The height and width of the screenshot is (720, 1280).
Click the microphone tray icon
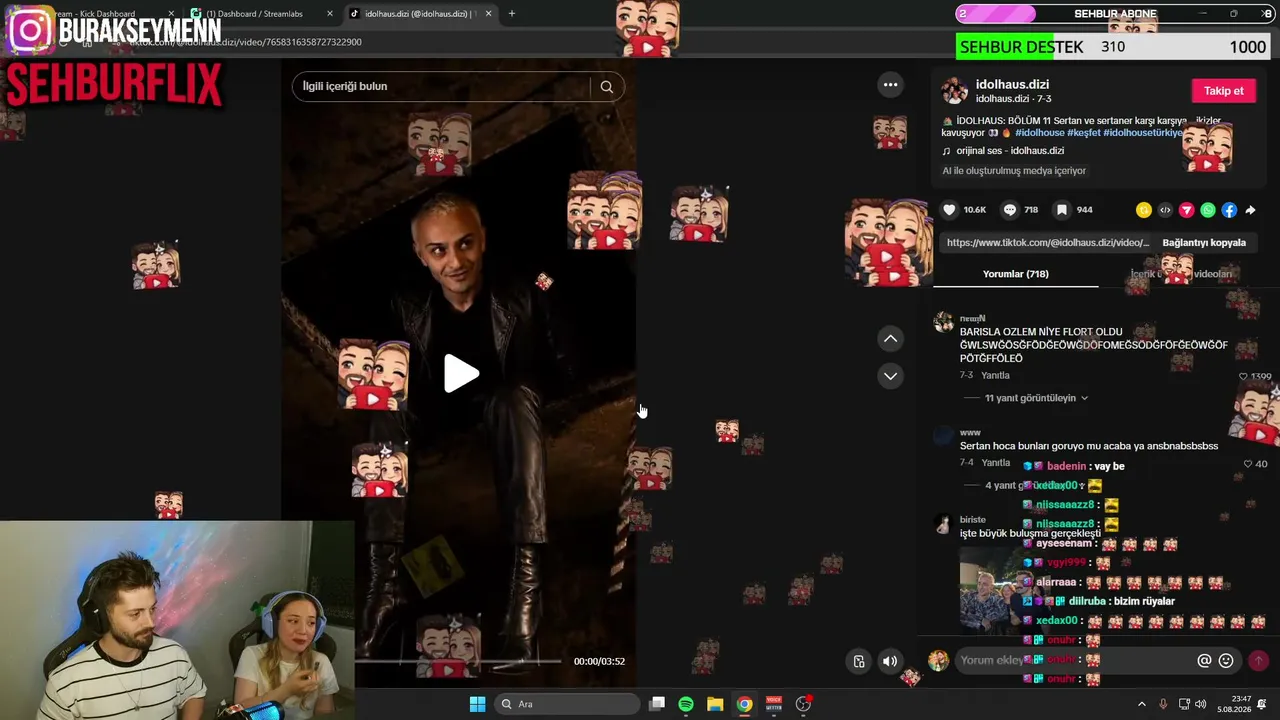pyautogui.click(x=1163, y=704)
